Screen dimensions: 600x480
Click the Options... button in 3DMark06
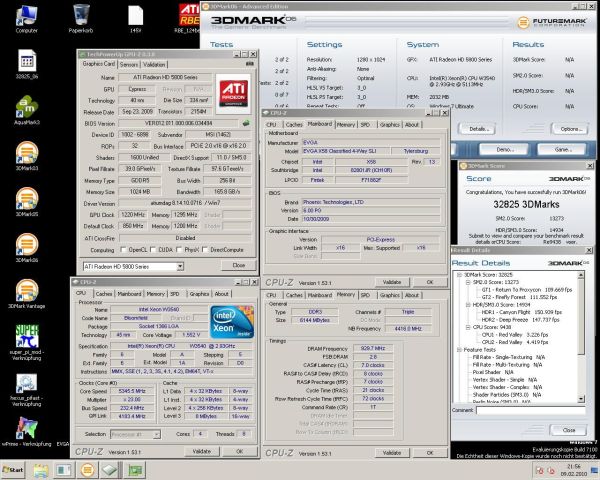[x=570, y=129]
